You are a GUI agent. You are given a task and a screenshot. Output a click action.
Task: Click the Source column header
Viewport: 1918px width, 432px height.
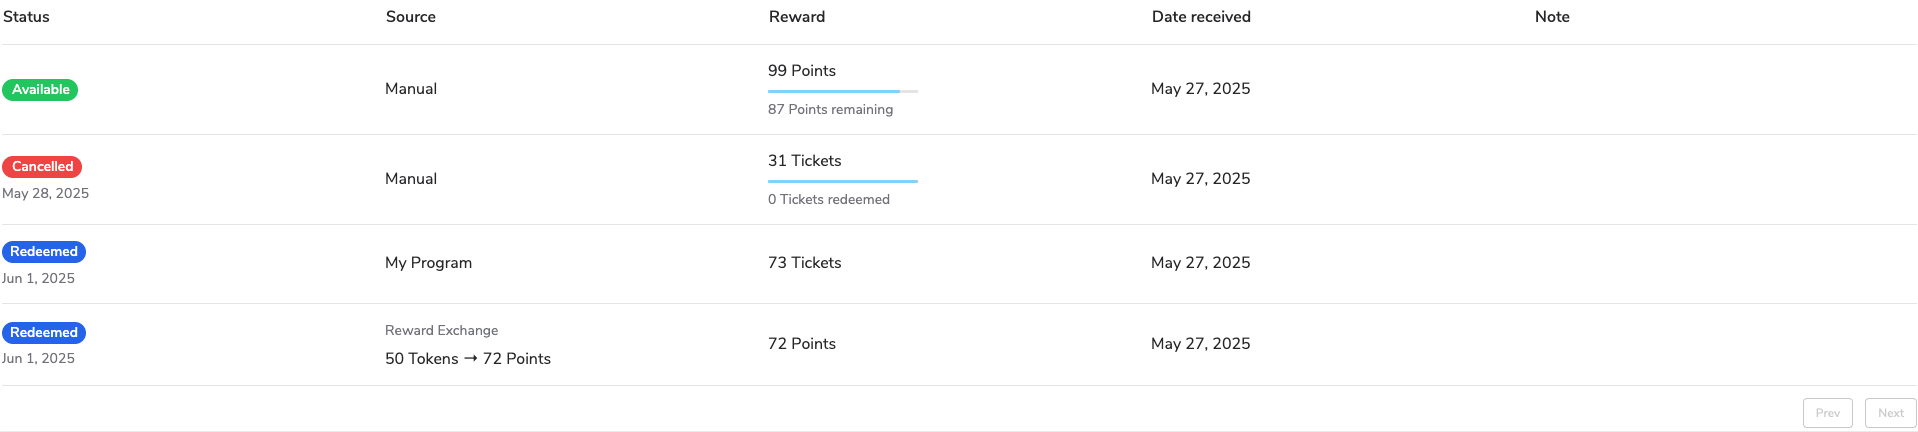[410, 17]
